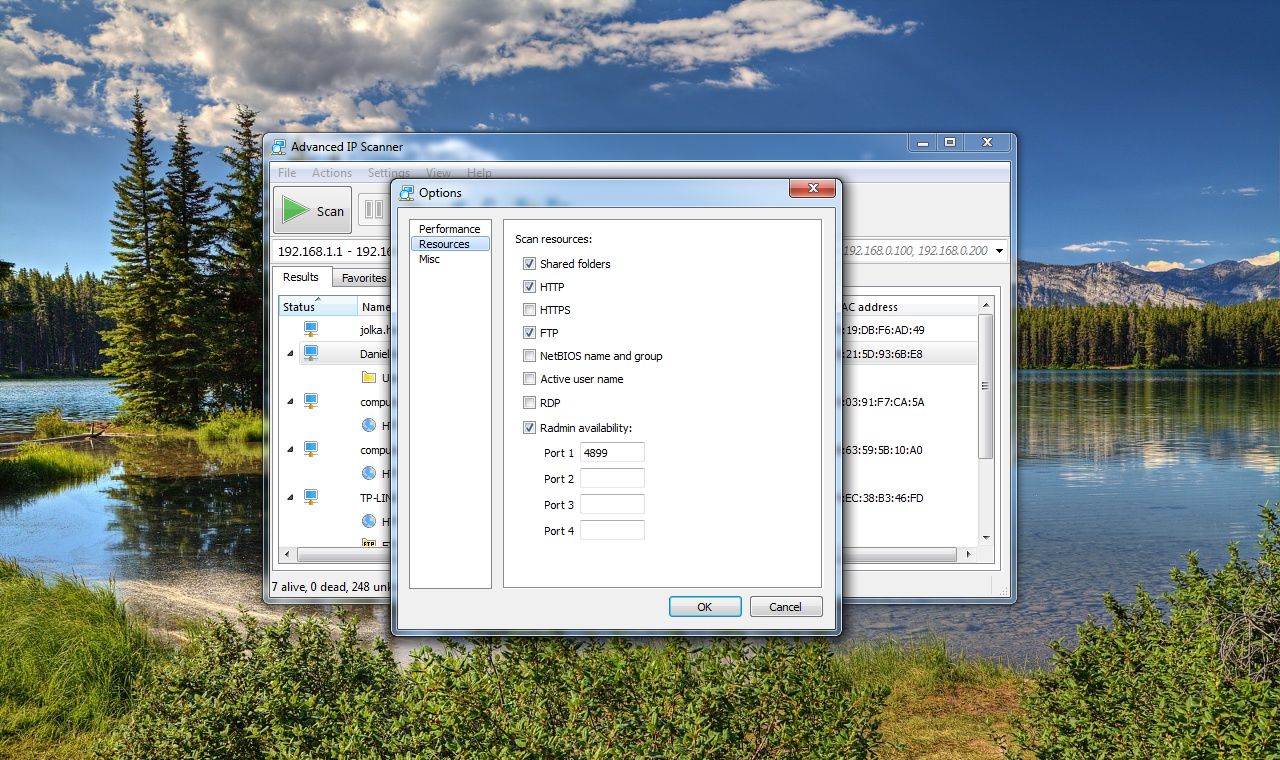Select the Performance options category
The image size is (1280, 760).
(x=449, y=229)
